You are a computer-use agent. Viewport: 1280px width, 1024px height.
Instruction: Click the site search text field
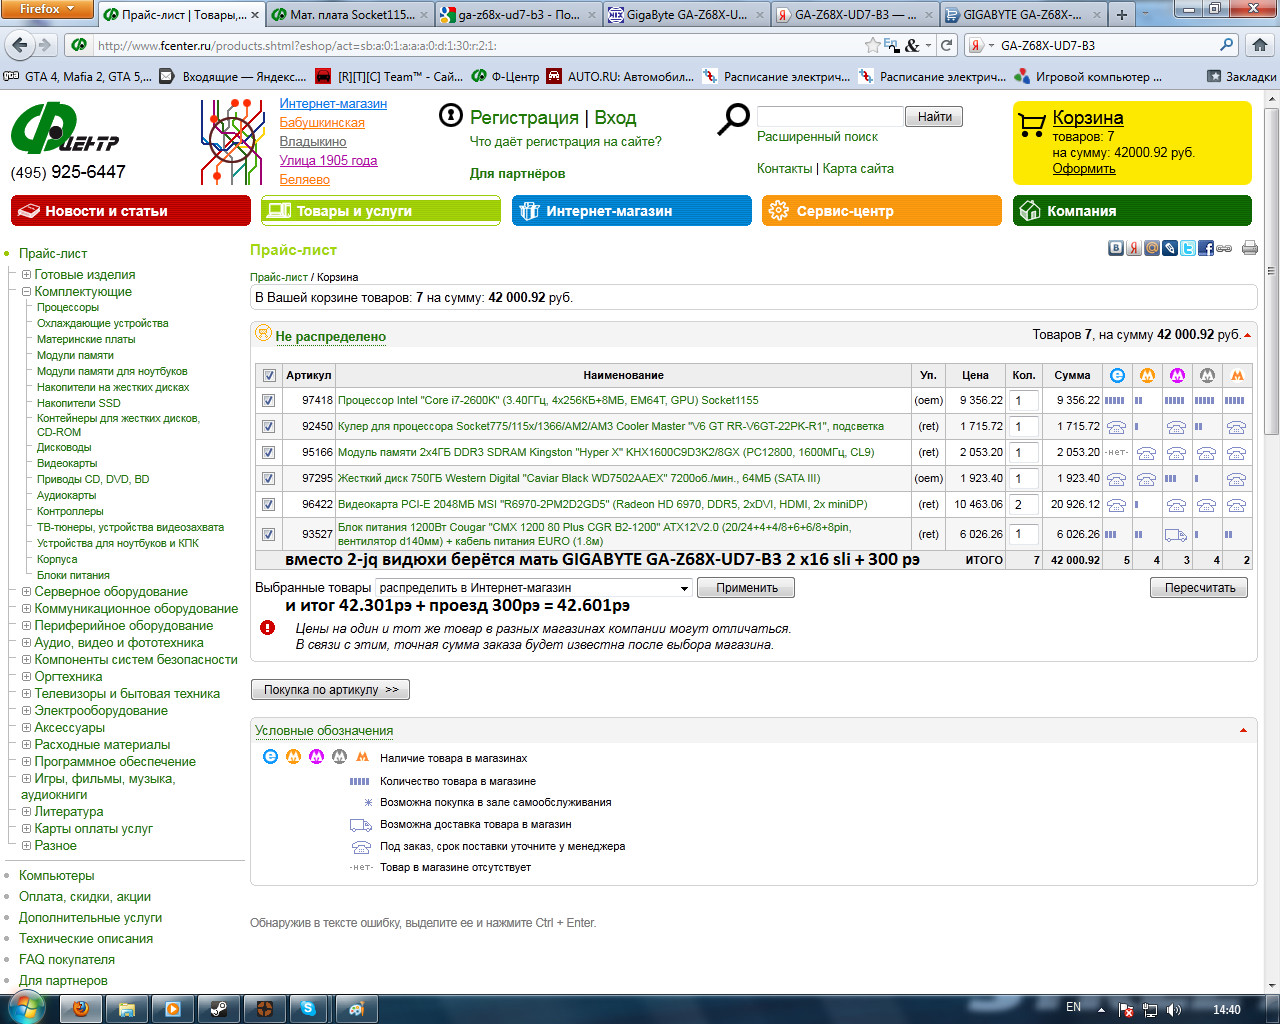830,117
